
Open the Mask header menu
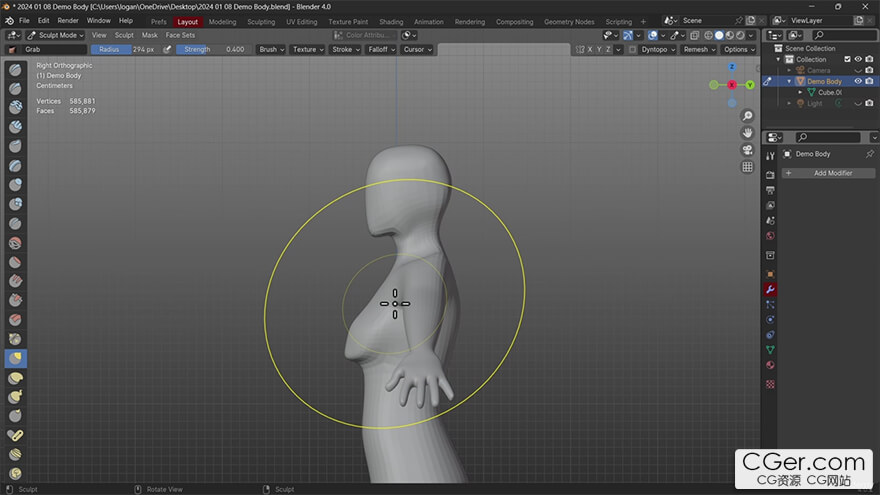(x=149, y=35)
